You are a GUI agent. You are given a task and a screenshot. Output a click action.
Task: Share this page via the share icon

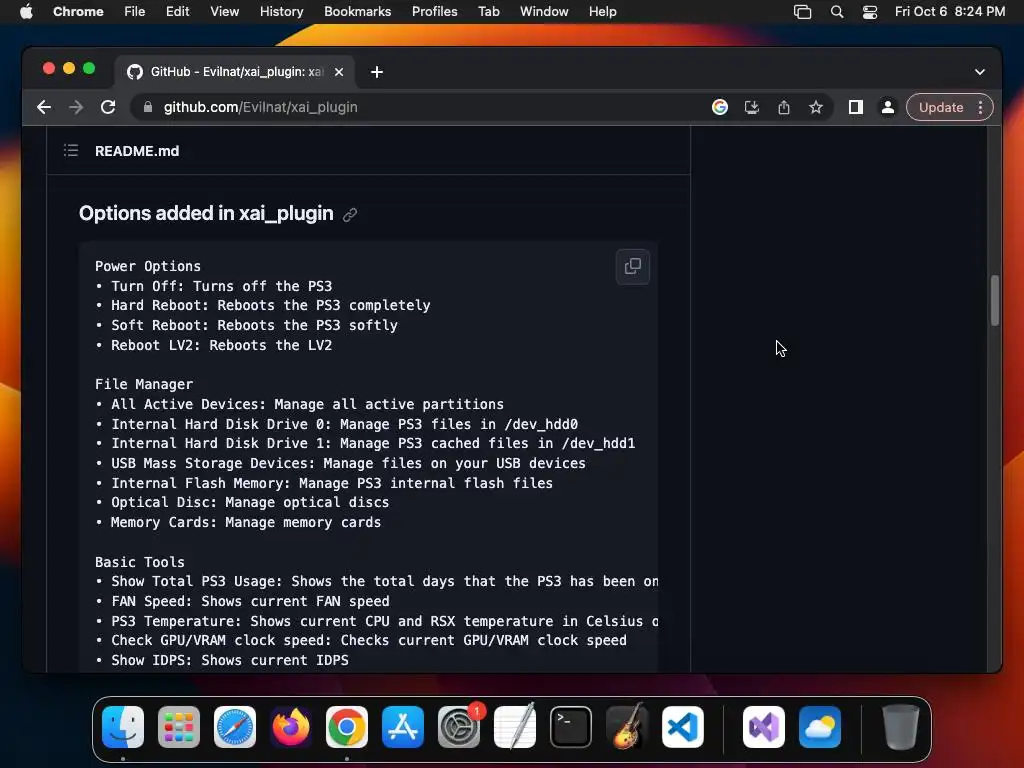tap(784, 107)
